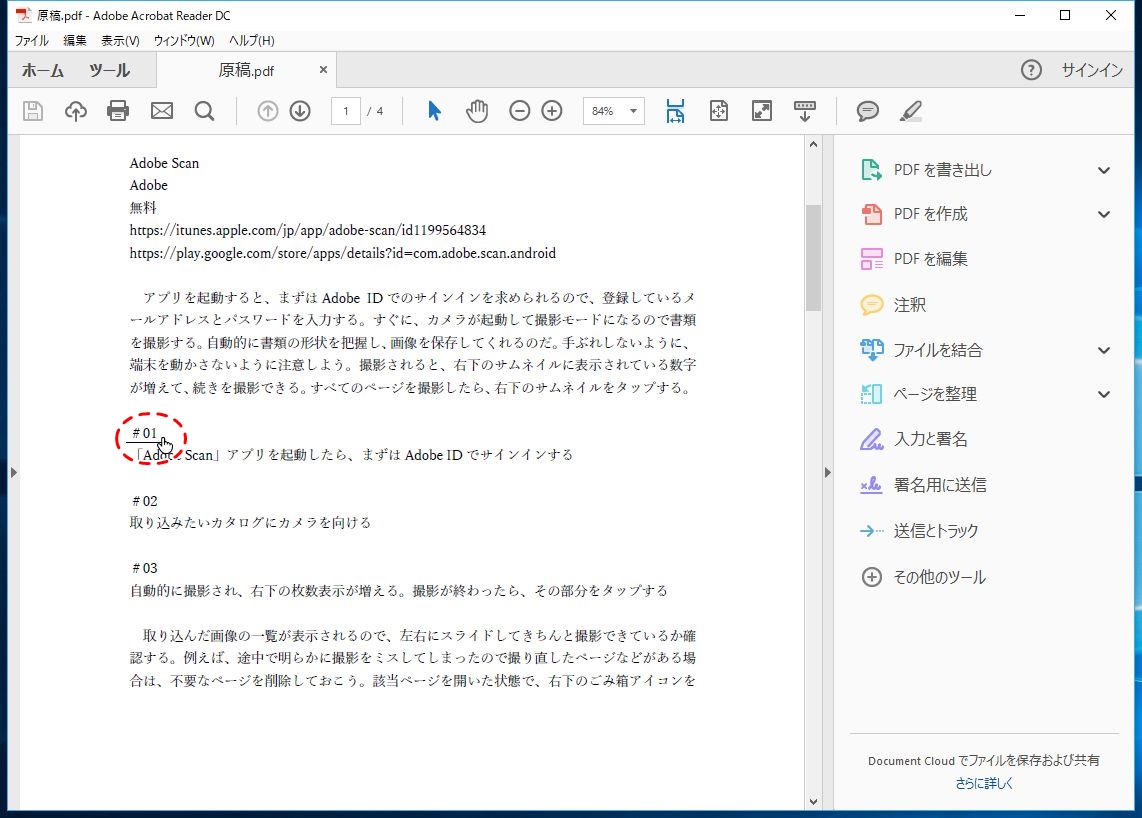1142x818 pixels.
Task: Click the zoom out minus icon
Action: 519,111
